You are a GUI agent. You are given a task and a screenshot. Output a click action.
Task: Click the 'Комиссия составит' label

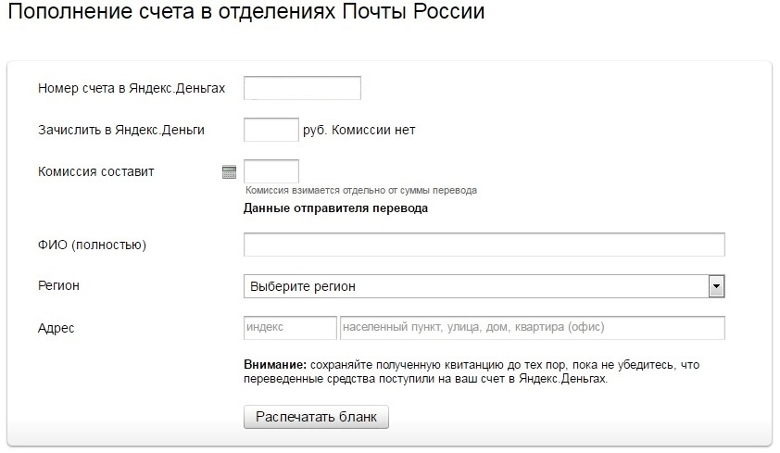(96, 171)
